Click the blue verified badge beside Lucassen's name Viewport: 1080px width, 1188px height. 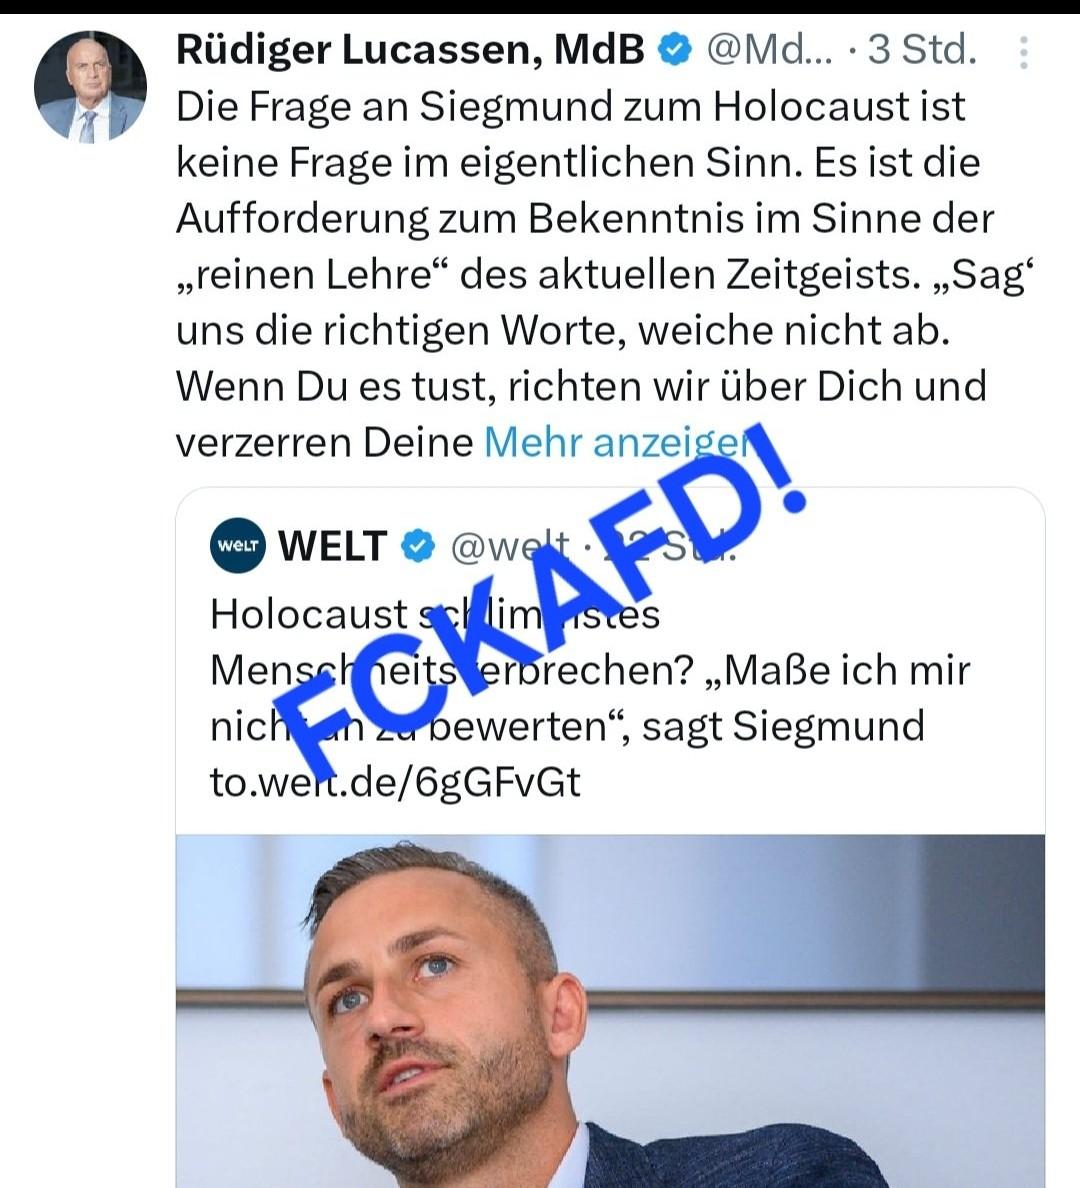pos(675,51)
